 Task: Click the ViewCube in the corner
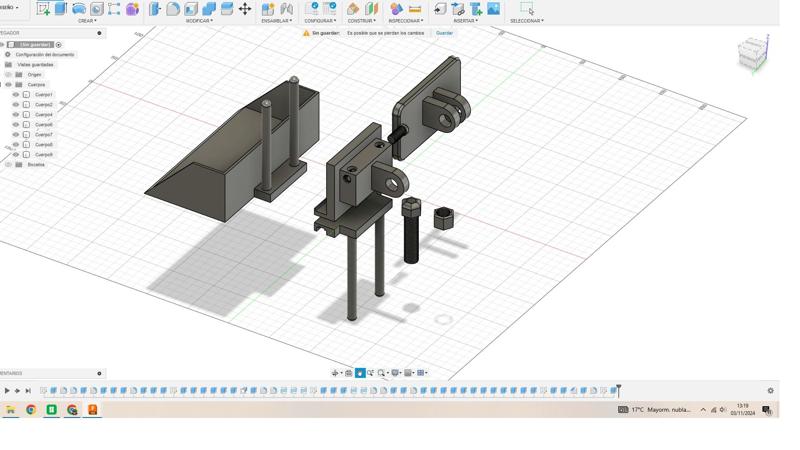753,54
